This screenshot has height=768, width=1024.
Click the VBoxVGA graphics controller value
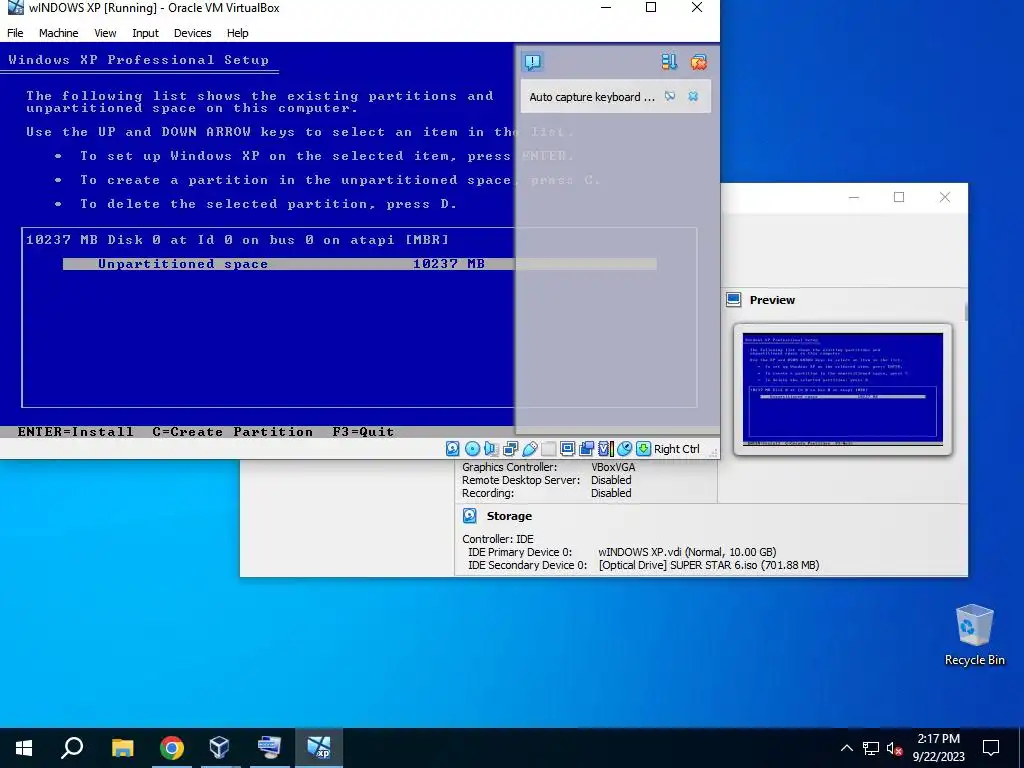[613, 467]
